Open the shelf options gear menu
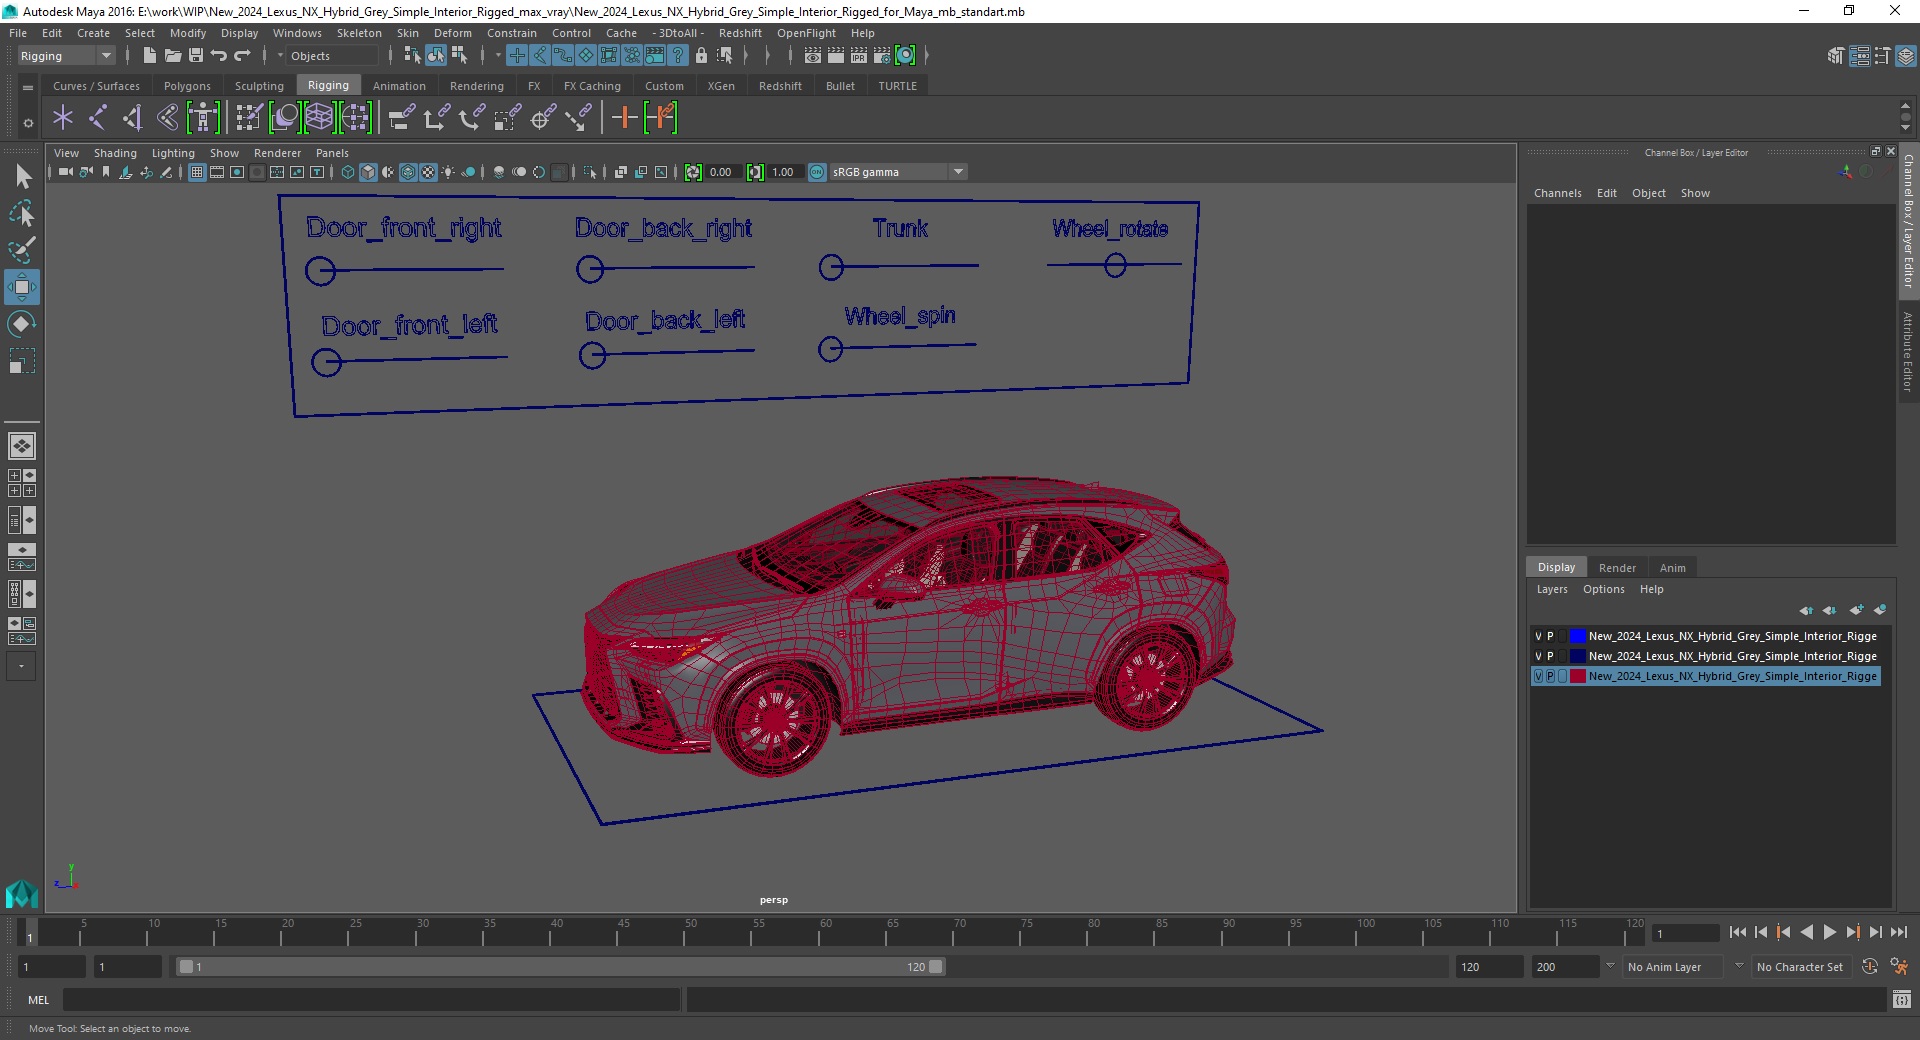The image size is (1920, 1040). pyautogui.click(x=28, y=123)
